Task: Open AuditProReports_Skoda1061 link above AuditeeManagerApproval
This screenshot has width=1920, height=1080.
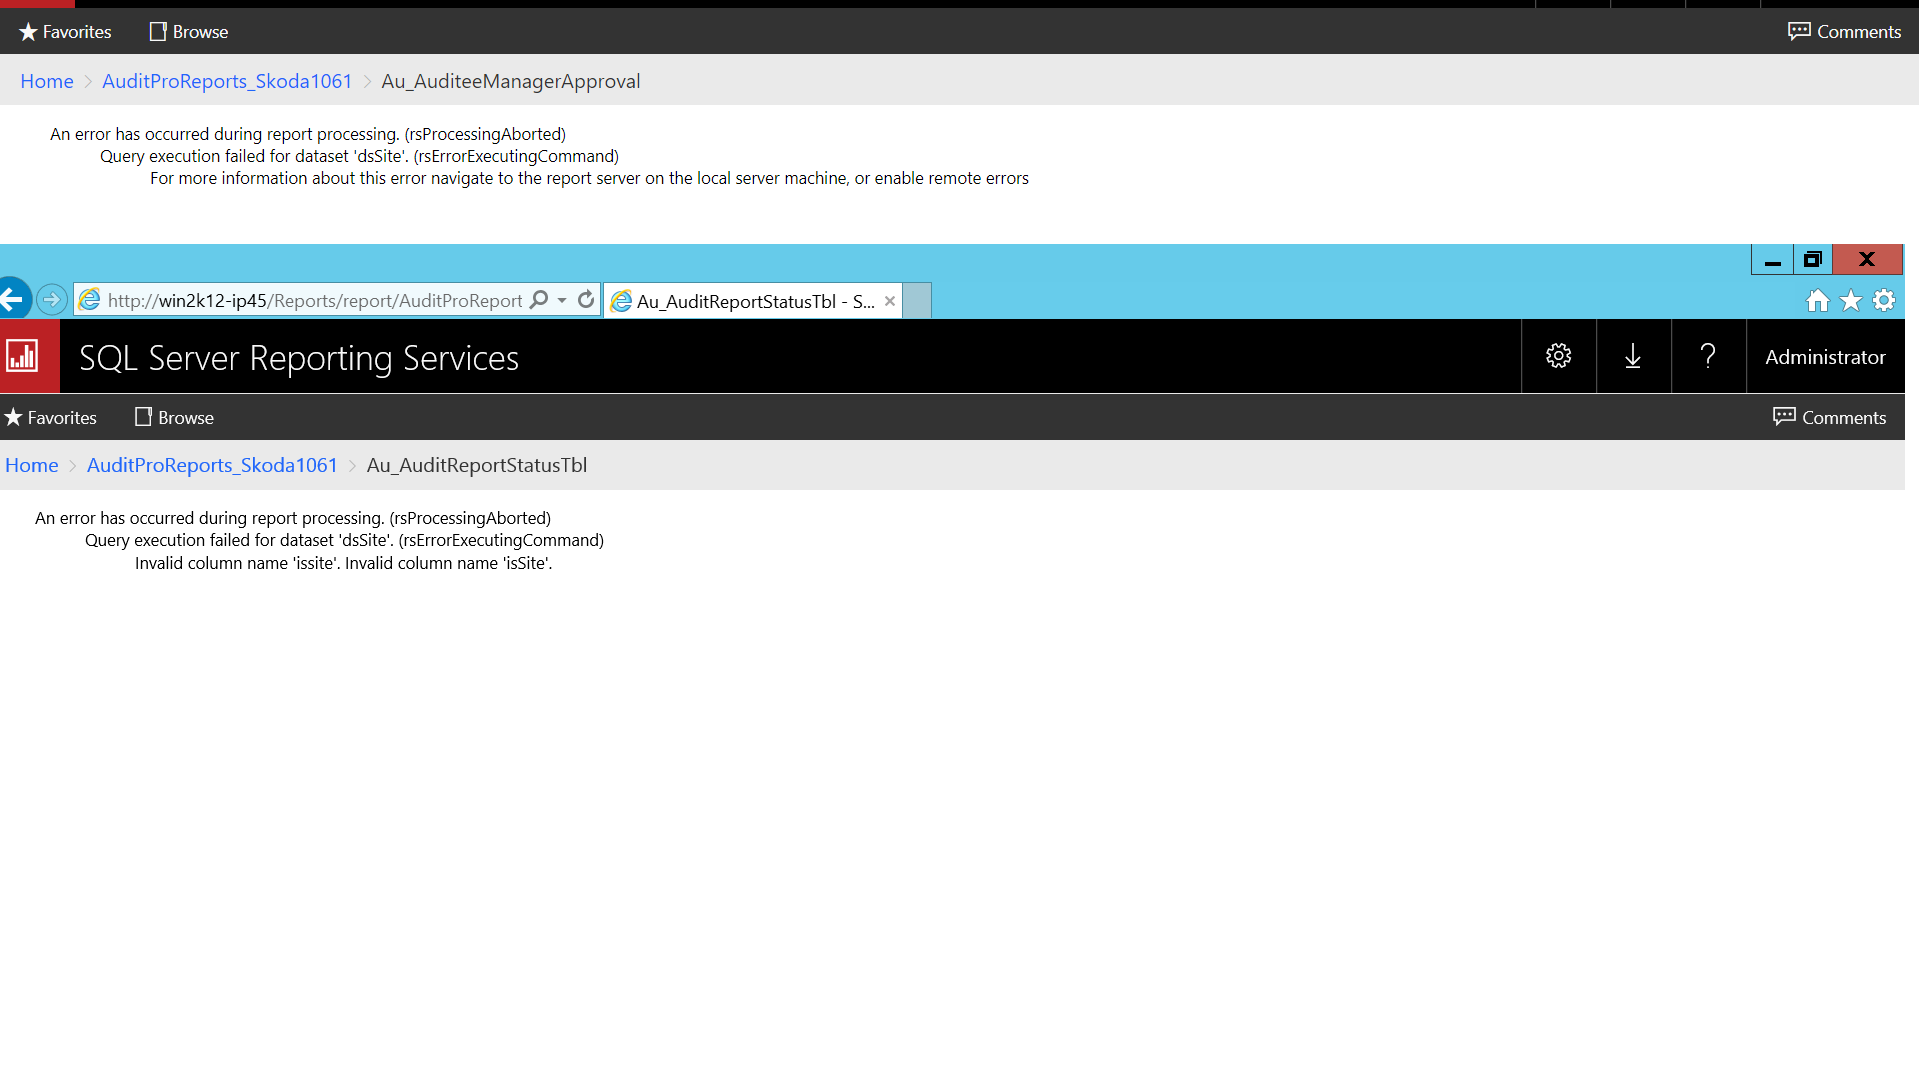Action: 227,81
